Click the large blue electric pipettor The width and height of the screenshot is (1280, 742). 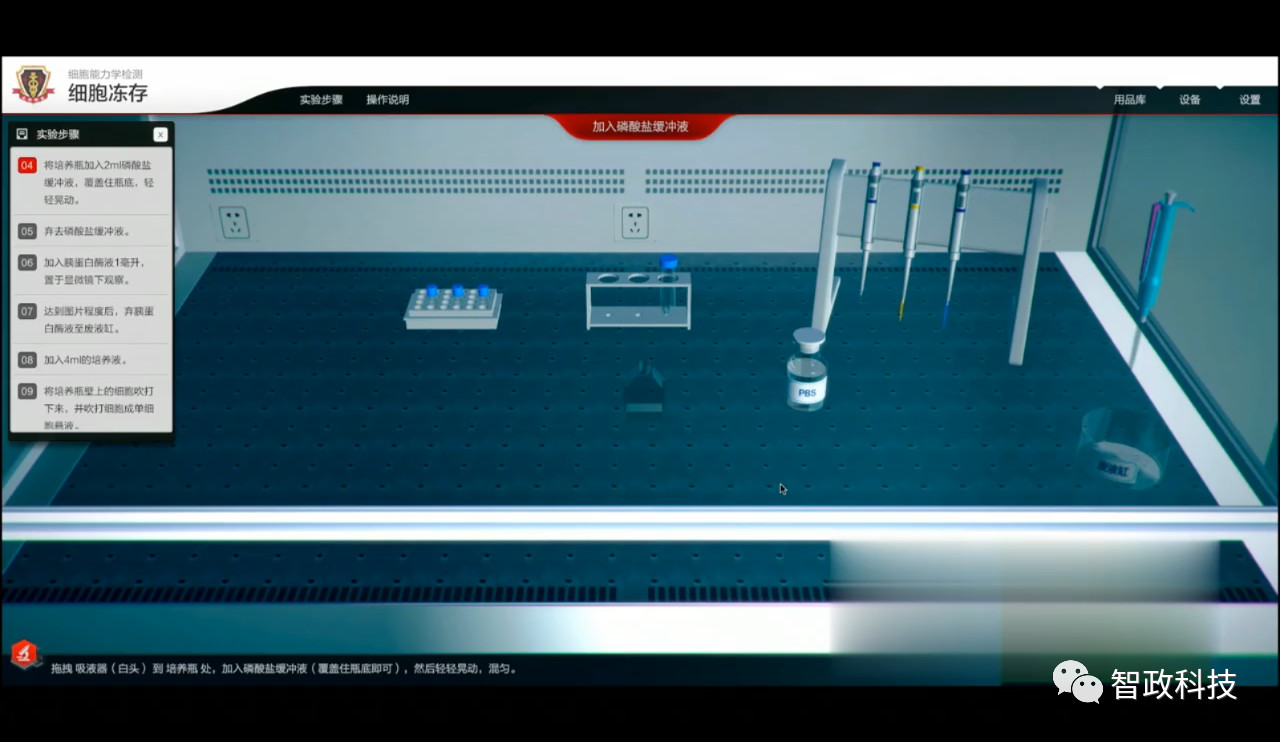(x=1160, y=250)
